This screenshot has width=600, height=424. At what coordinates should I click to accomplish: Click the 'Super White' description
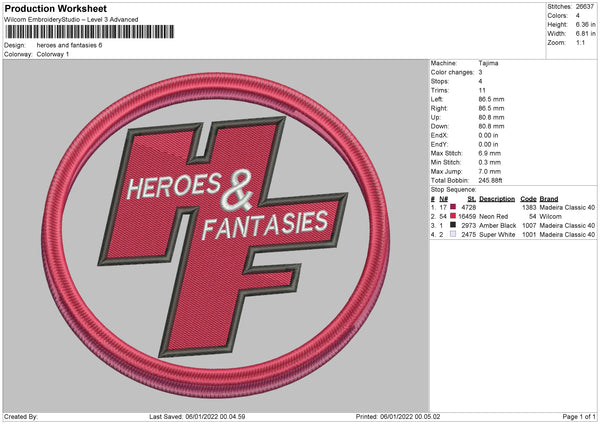point(497,235)
